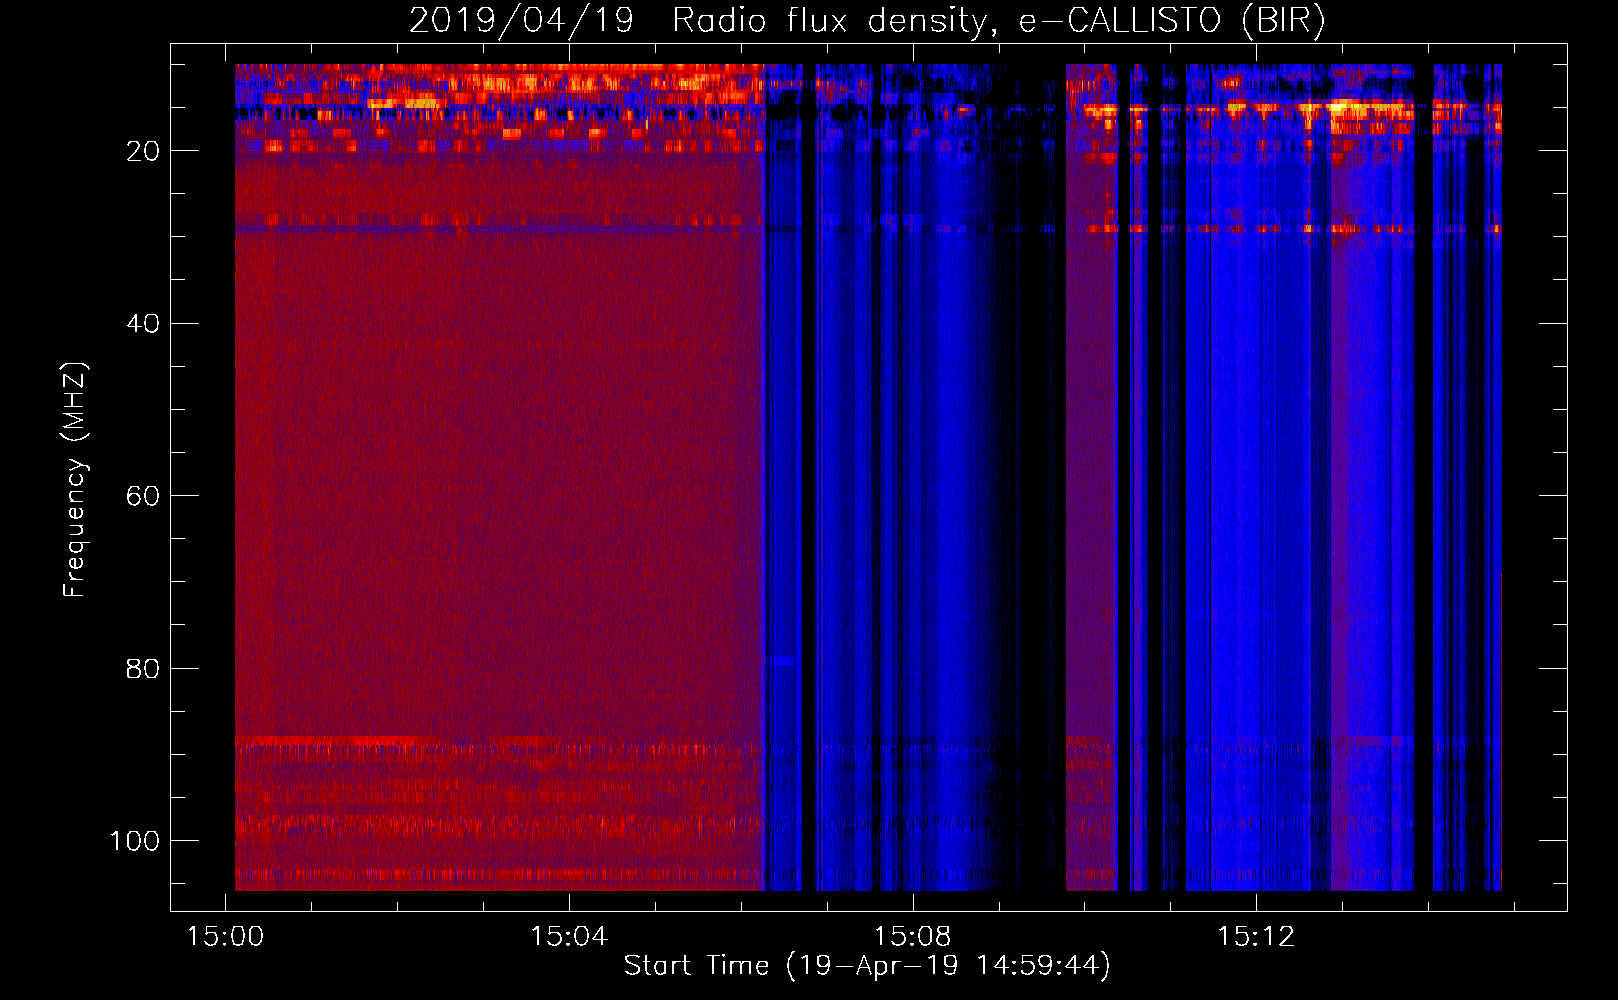The width and height of the screenshot is (1618, 1000).
Task: Click the 80 frequency tick label
Action: point(143,668)
